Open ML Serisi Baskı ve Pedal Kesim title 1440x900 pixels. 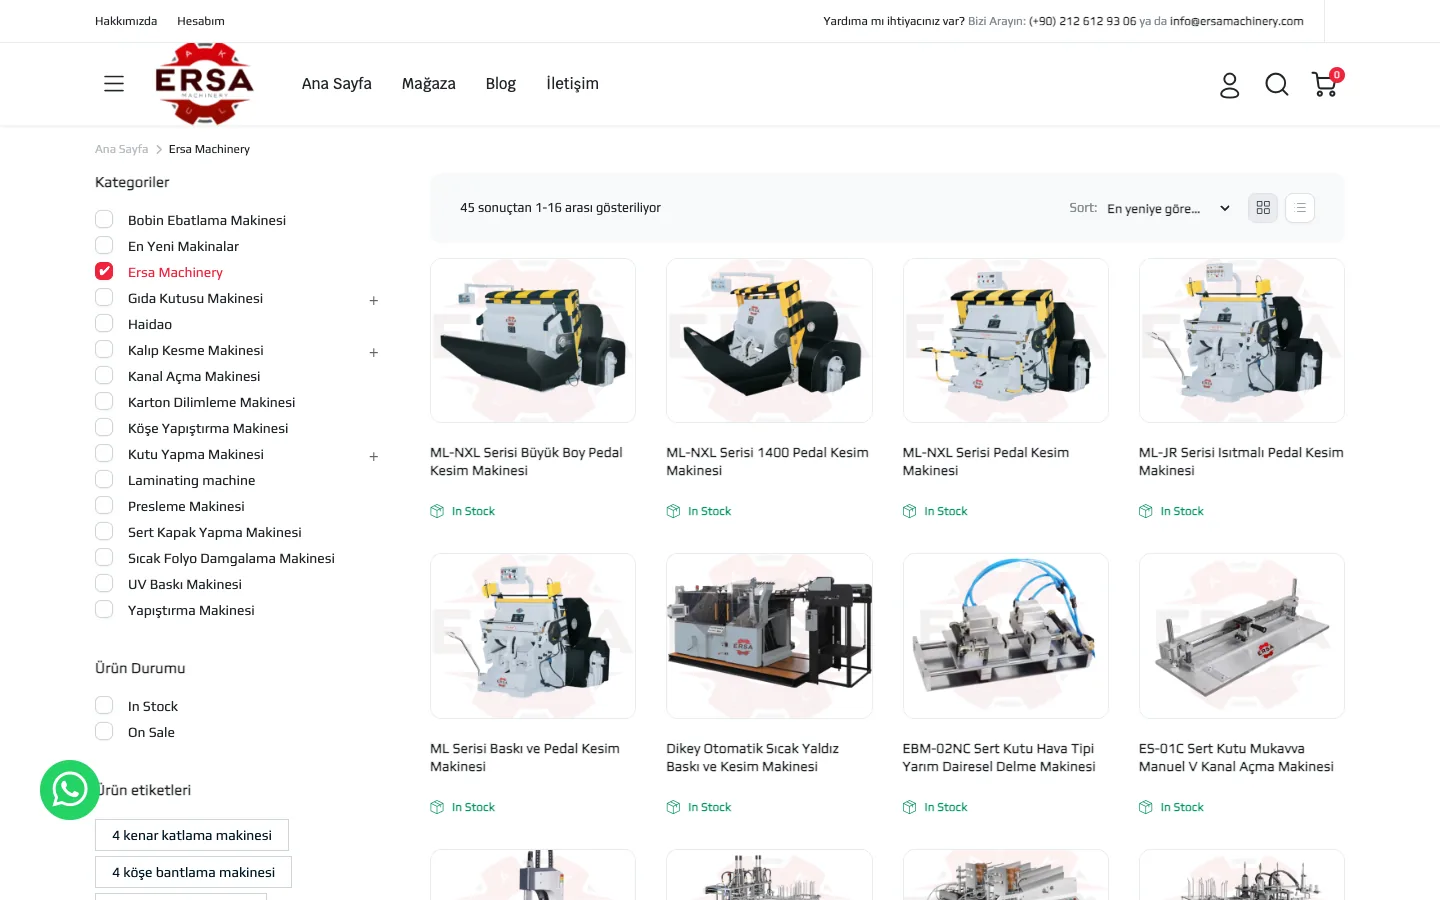(525, 757)
